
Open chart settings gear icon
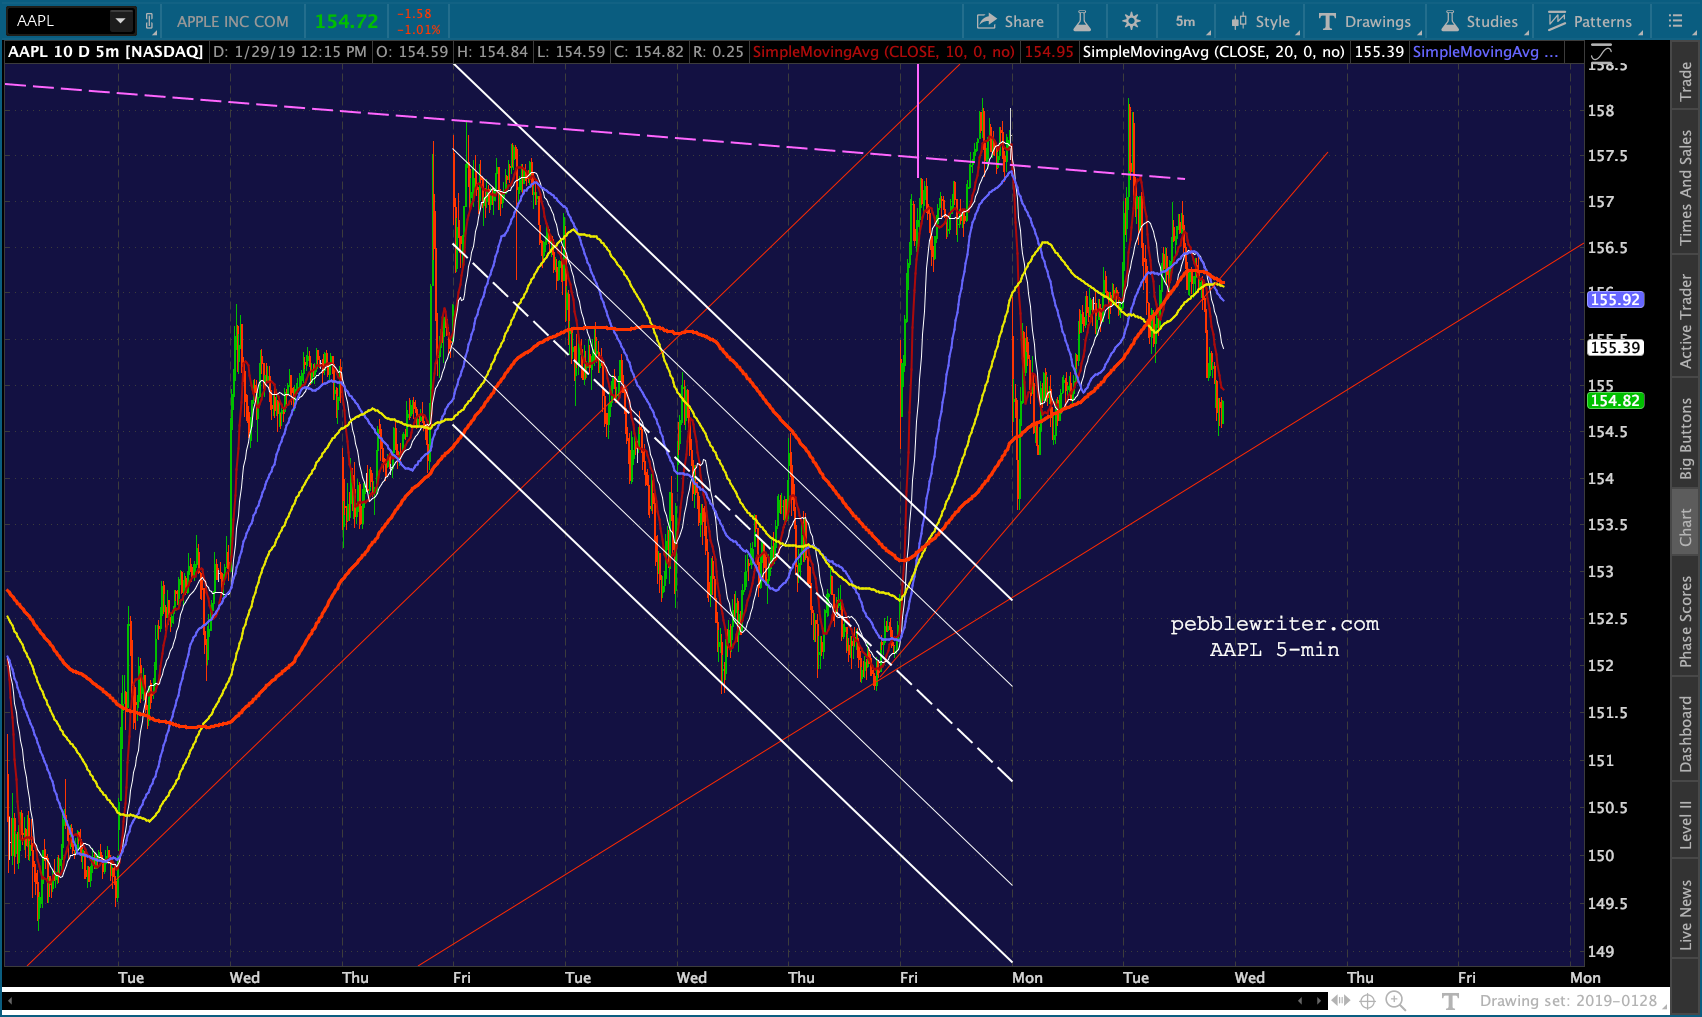click(x=1131, y=21)
